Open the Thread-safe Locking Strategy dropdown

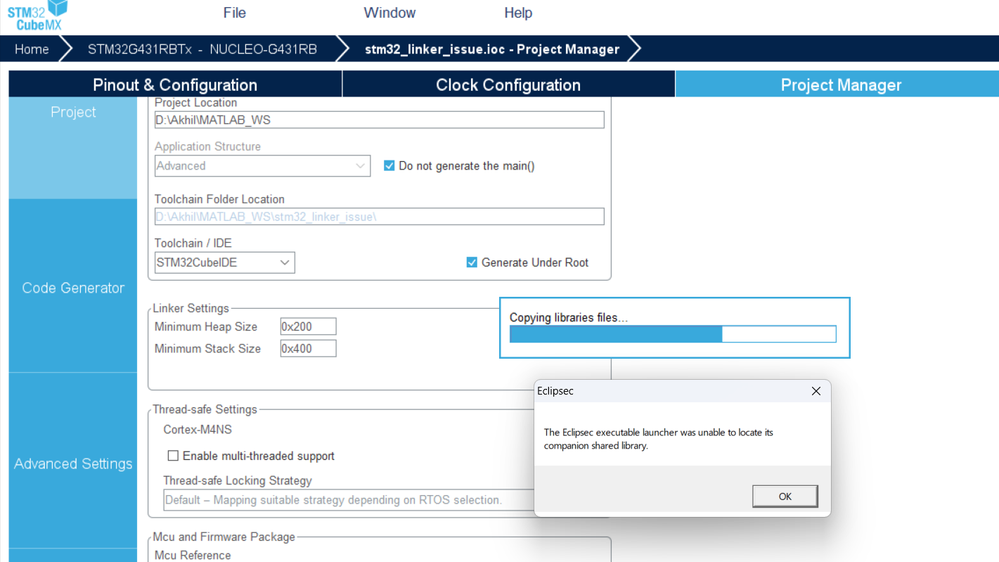click(349, 500)
